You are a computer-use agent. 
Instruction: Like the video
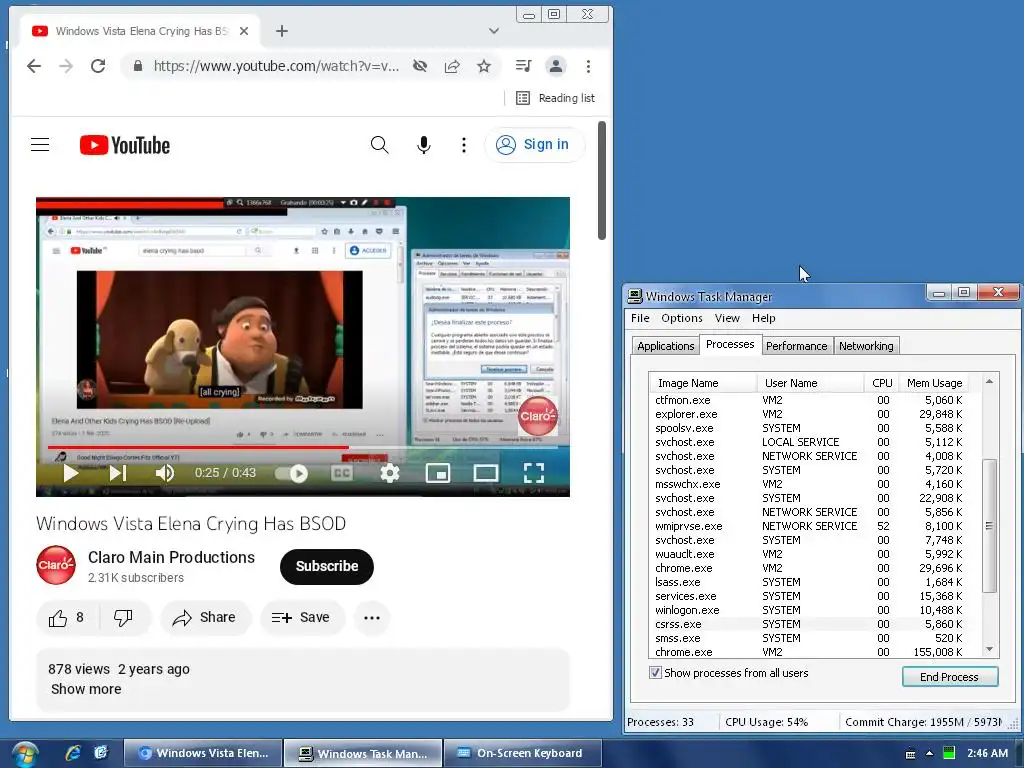tap(66, 618)
